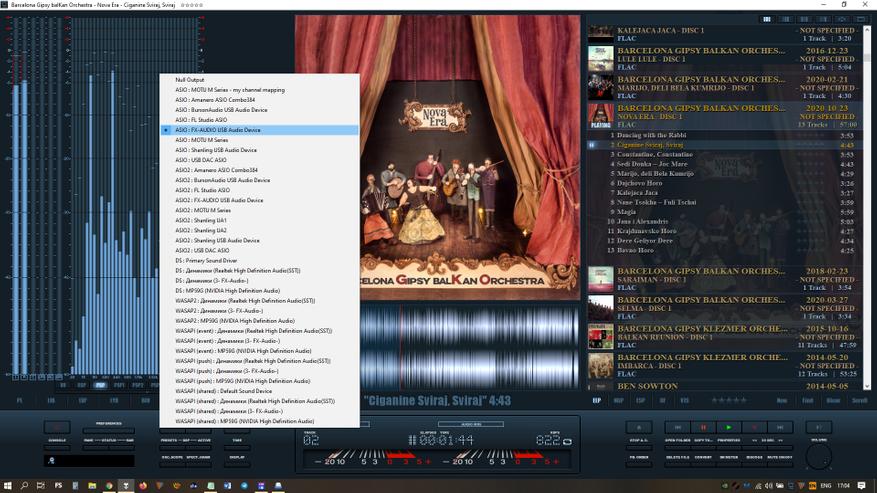Open Windows Start menu

[x=7, y=486]
